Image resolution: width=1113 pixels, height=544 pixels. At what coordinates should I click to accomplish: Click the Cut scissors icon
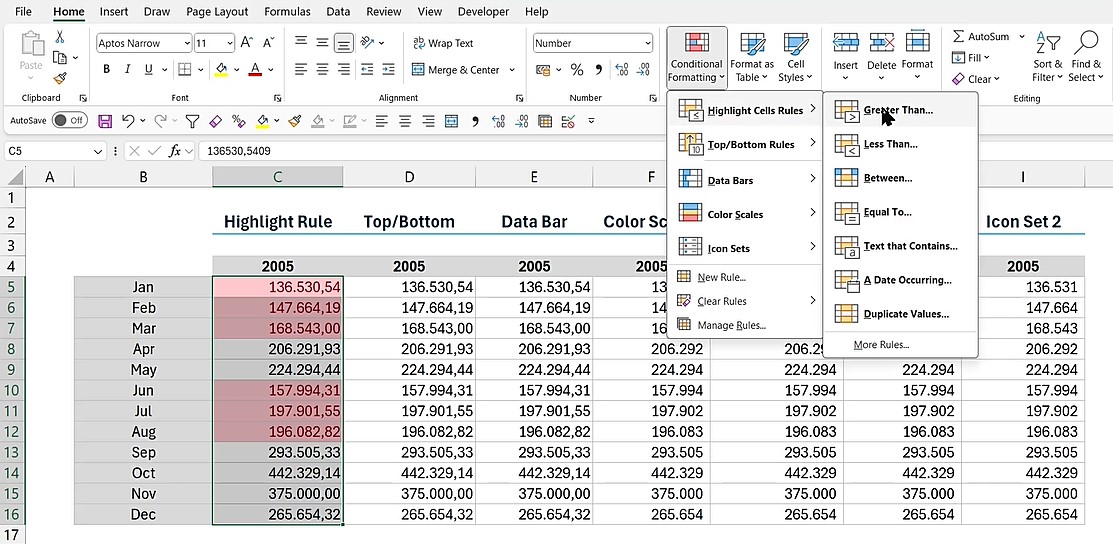[x=60, y=37]
